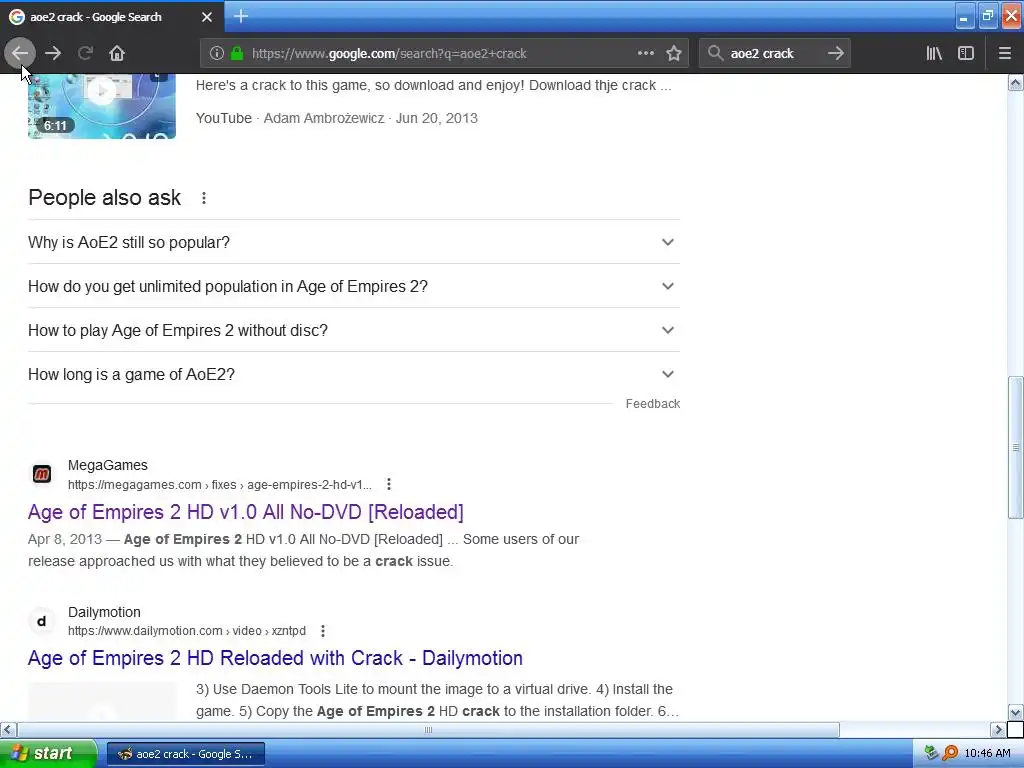Click the magnifier icon in search box
Screen dimensions: 1024x768
716,54
